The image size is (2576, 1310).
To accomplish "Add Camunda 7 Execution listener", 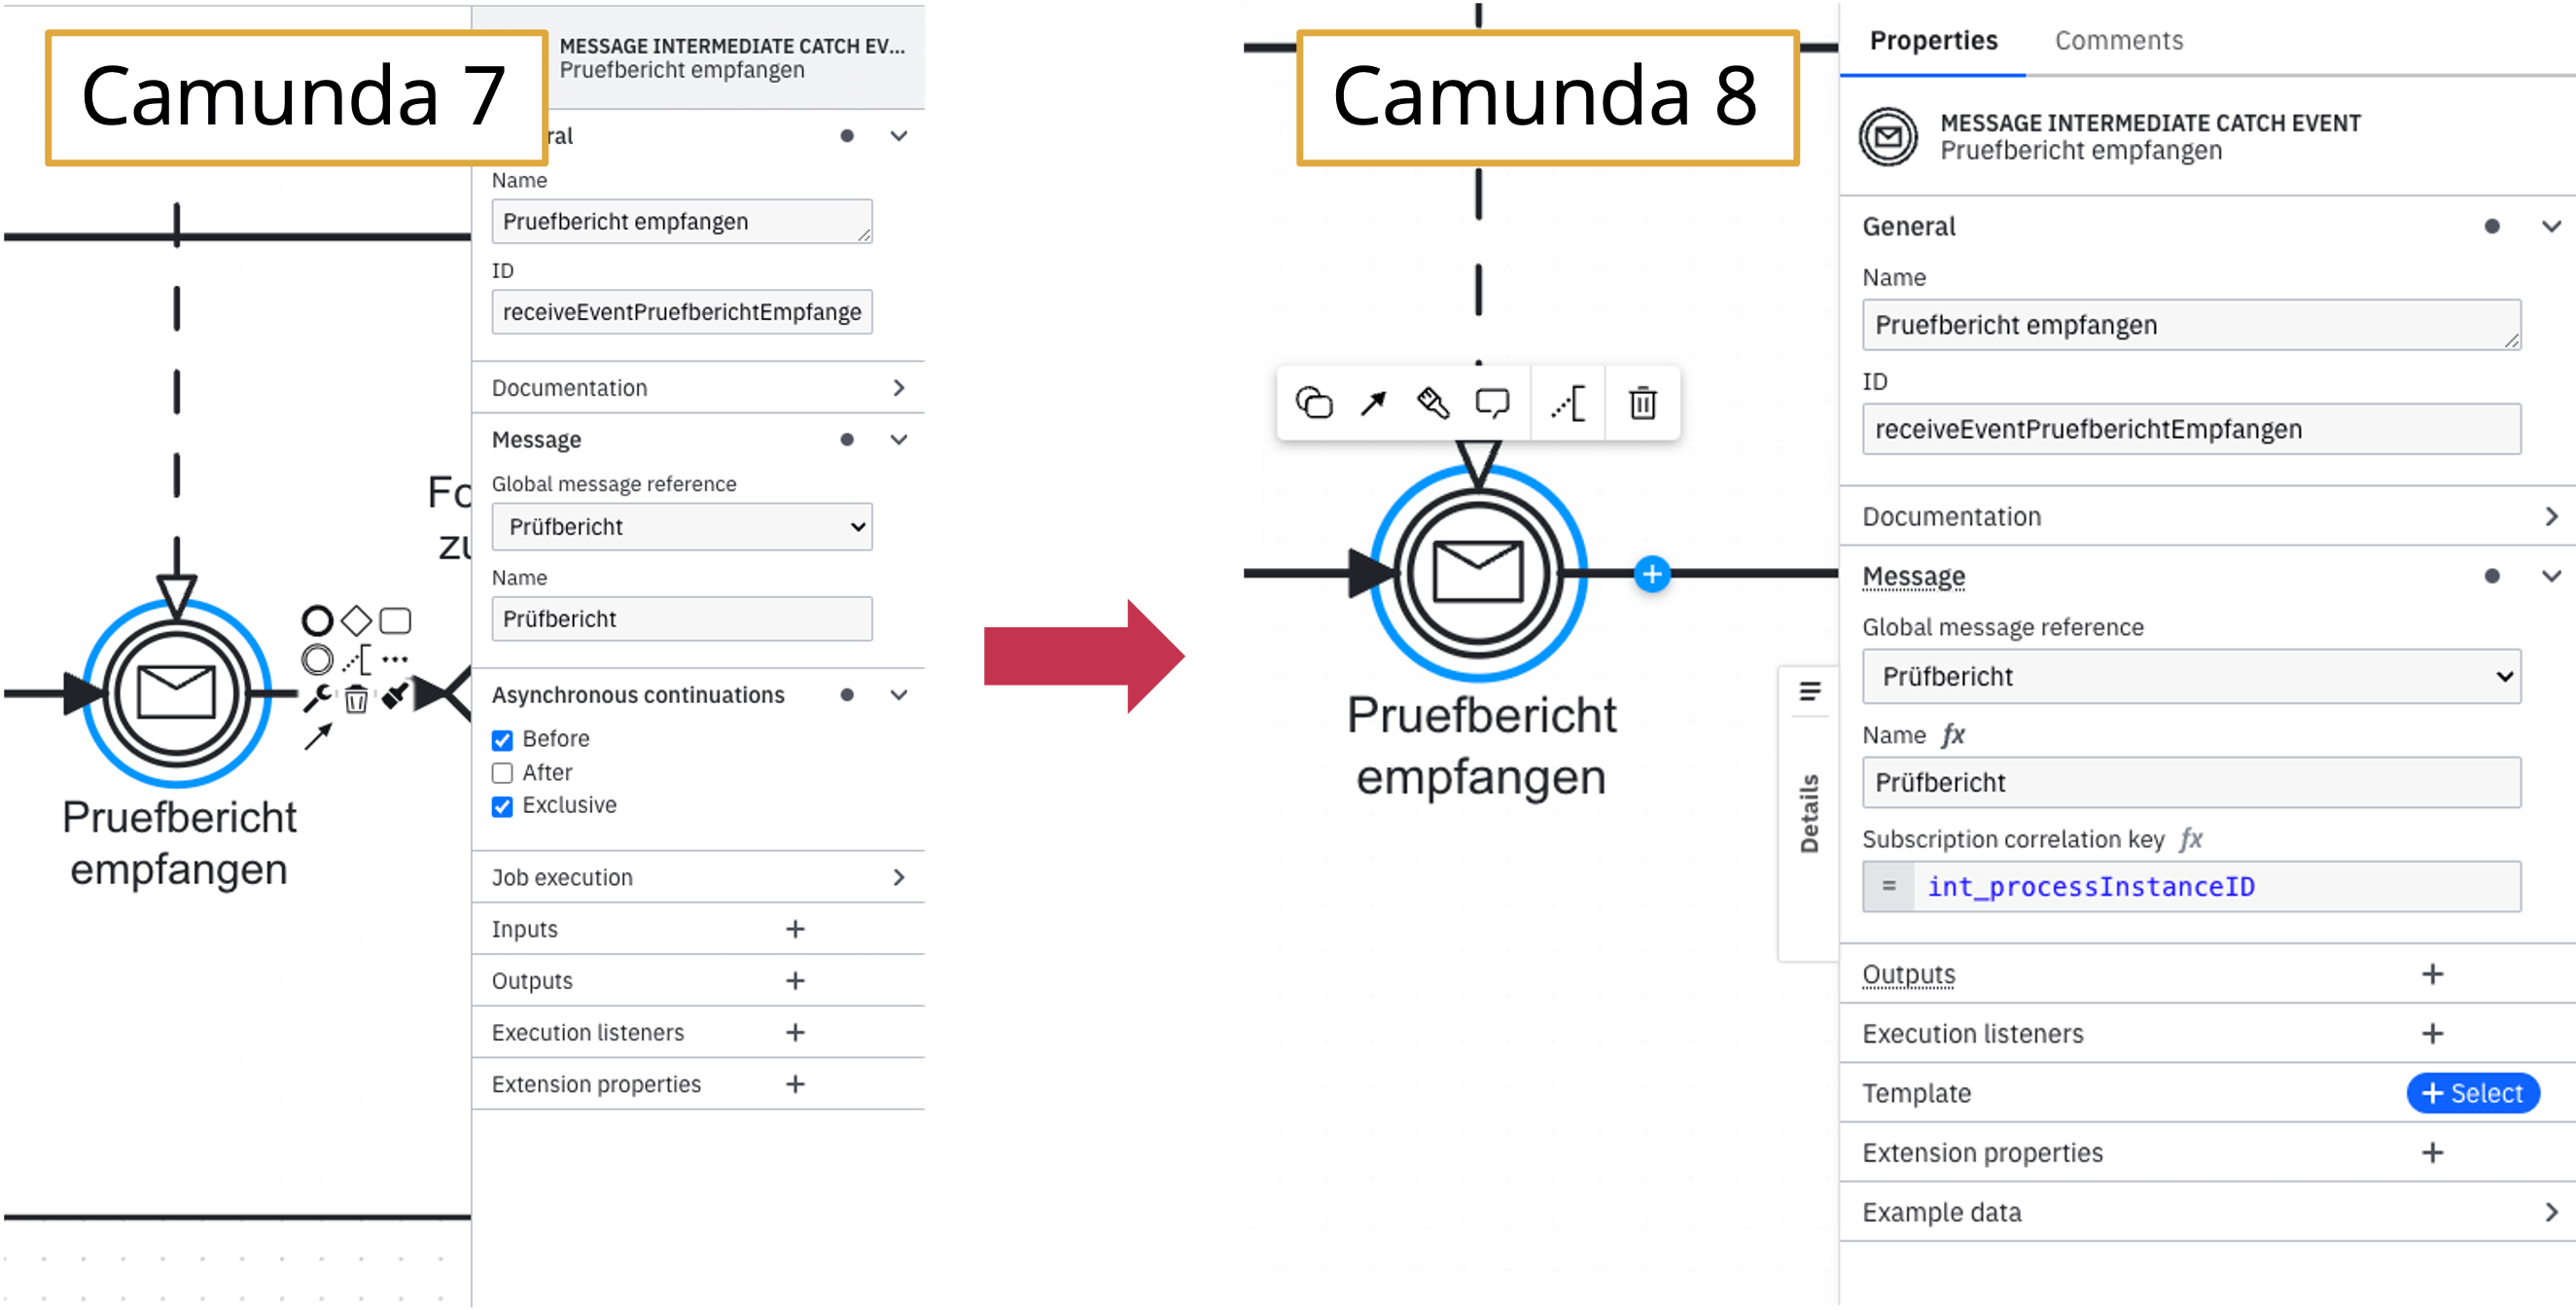I will (x=795, y=1033).
